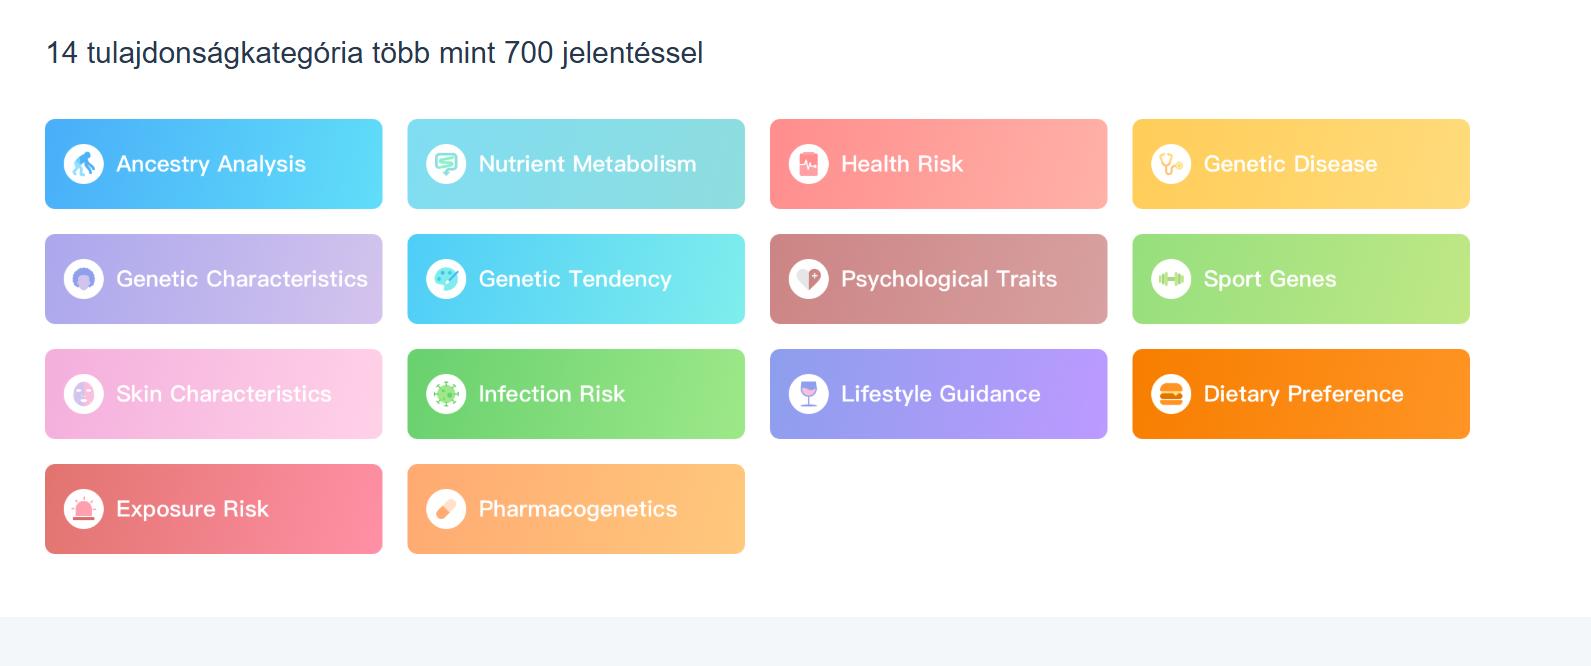The width and height of the screenshot is (1591, 666).
Task: Open the Skin Characteristics category
Action: [x=214, y=394]
